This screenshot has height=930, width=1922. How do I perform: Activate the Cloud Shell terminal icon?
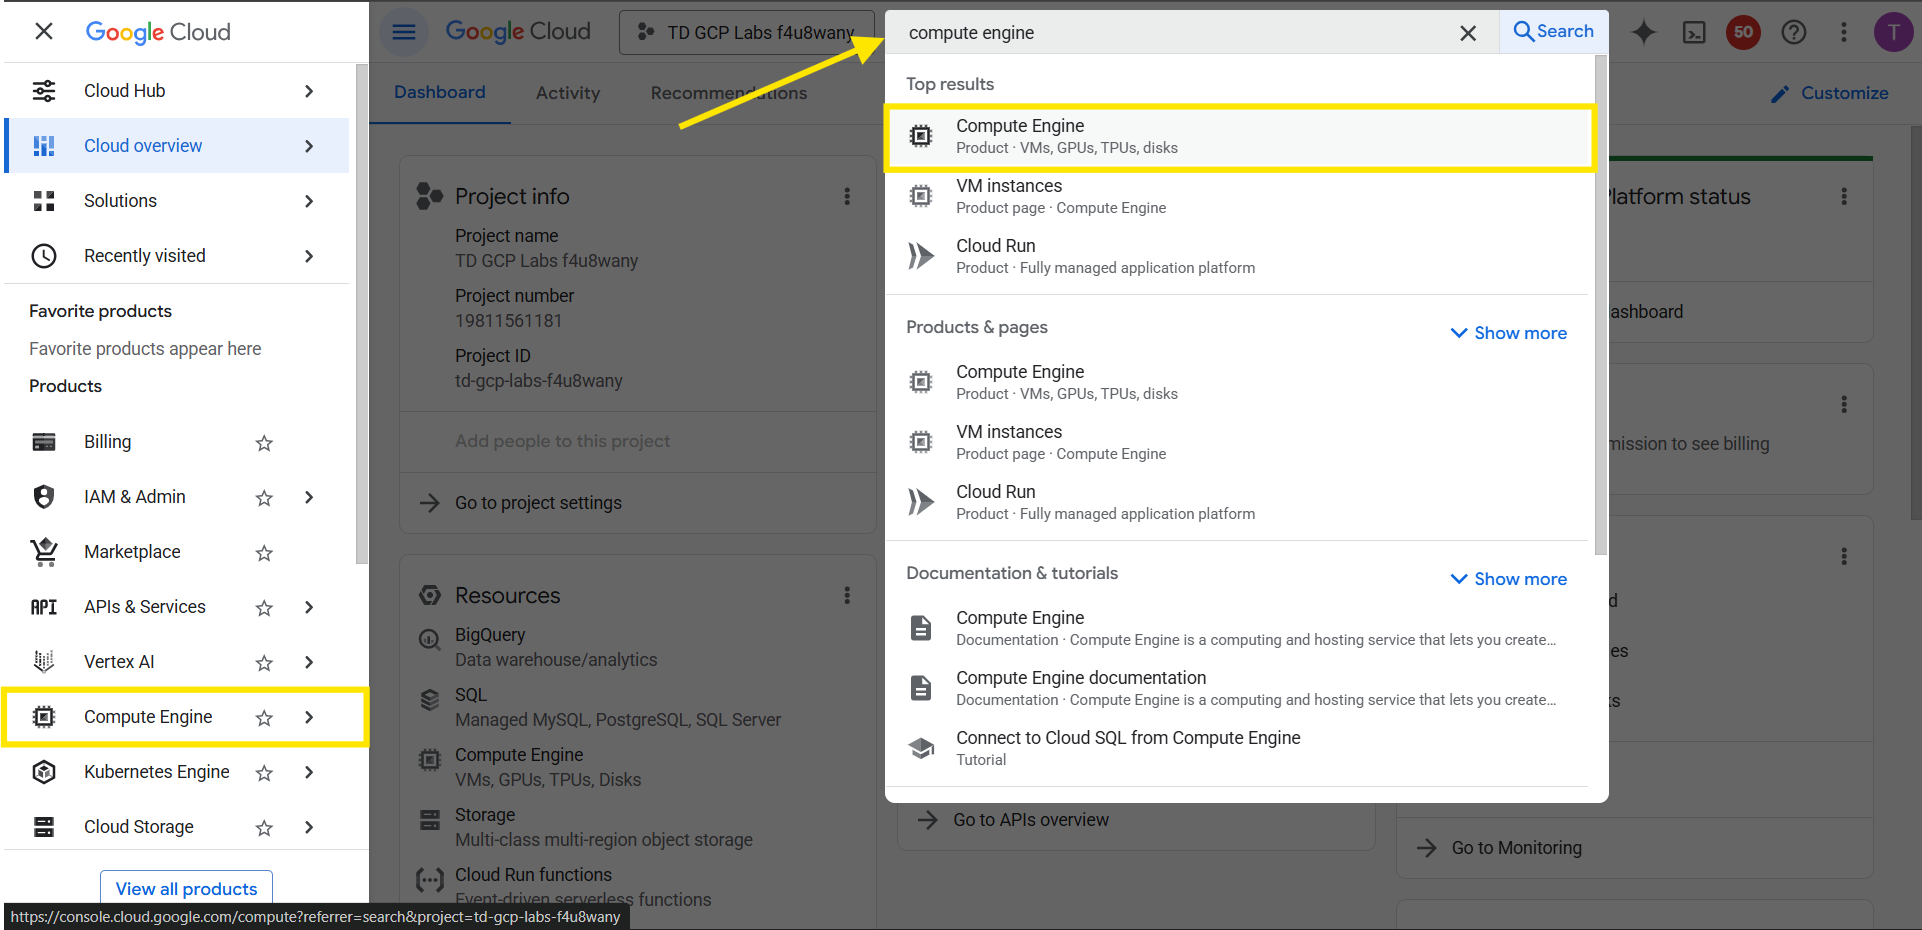tap(1694, 32)
